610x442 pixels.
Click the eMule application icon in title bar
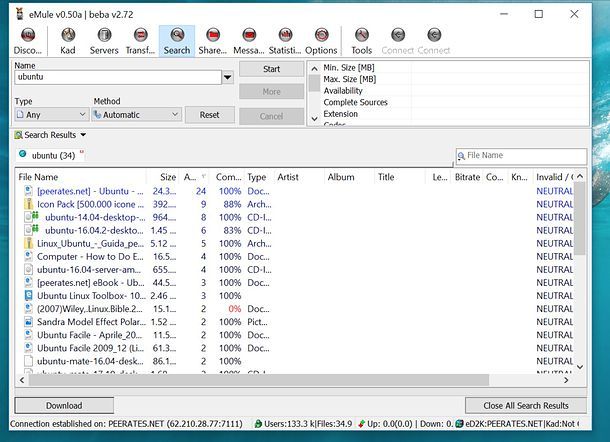tap(19, 14)
